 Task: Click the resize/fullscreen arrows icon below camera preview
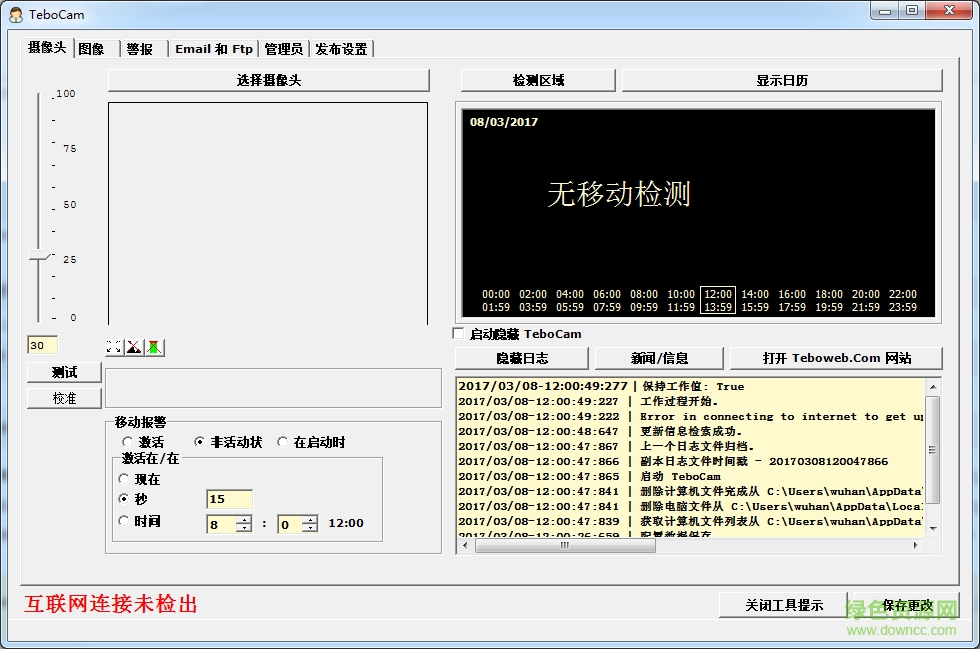(113, 346)
